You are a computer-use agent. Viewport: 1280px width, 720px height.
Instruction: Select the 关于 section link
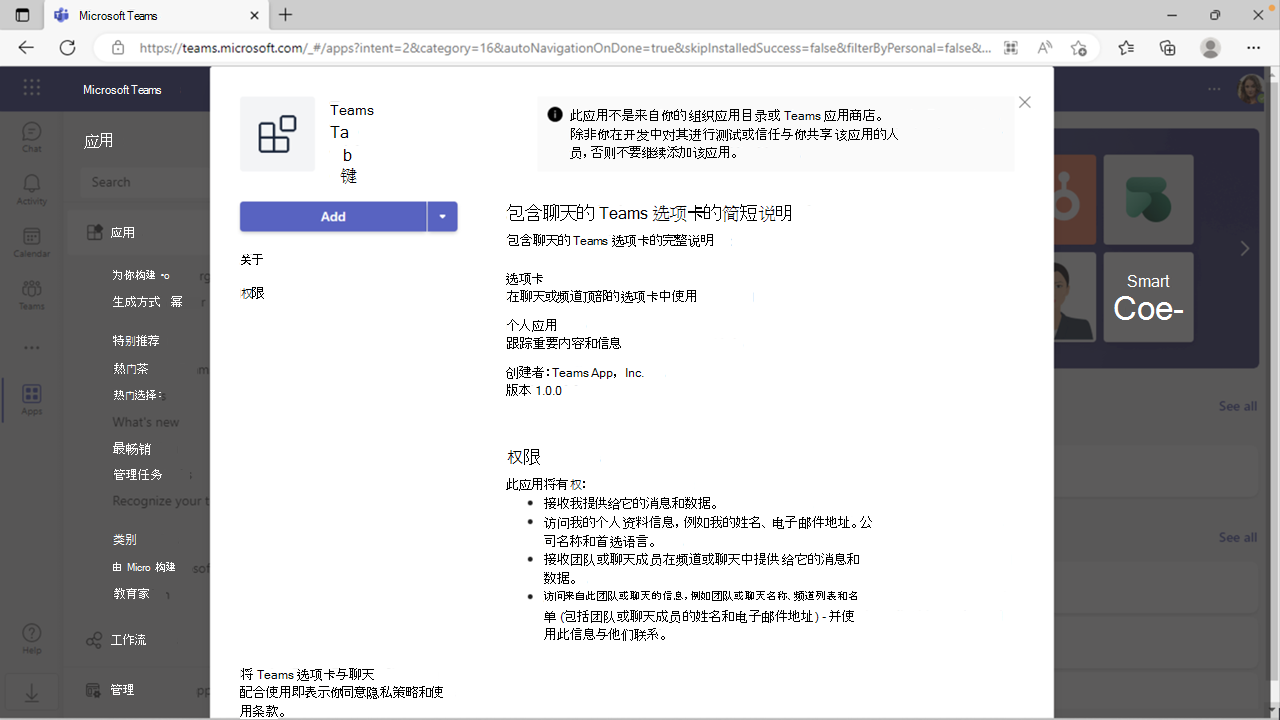point(252,260)
